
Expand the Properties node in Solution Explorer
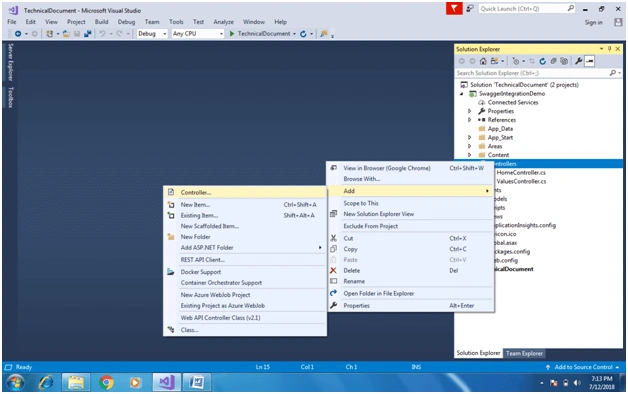click(x=470, y=111)
